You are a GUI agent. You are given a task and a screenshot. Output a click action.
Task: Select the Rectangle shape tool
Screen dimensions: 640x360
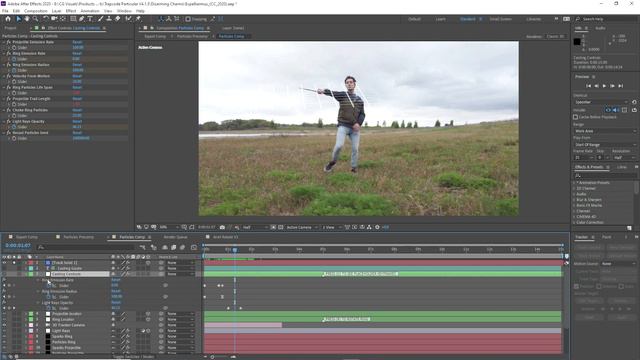pyautogui.click(x=73, y=19)
